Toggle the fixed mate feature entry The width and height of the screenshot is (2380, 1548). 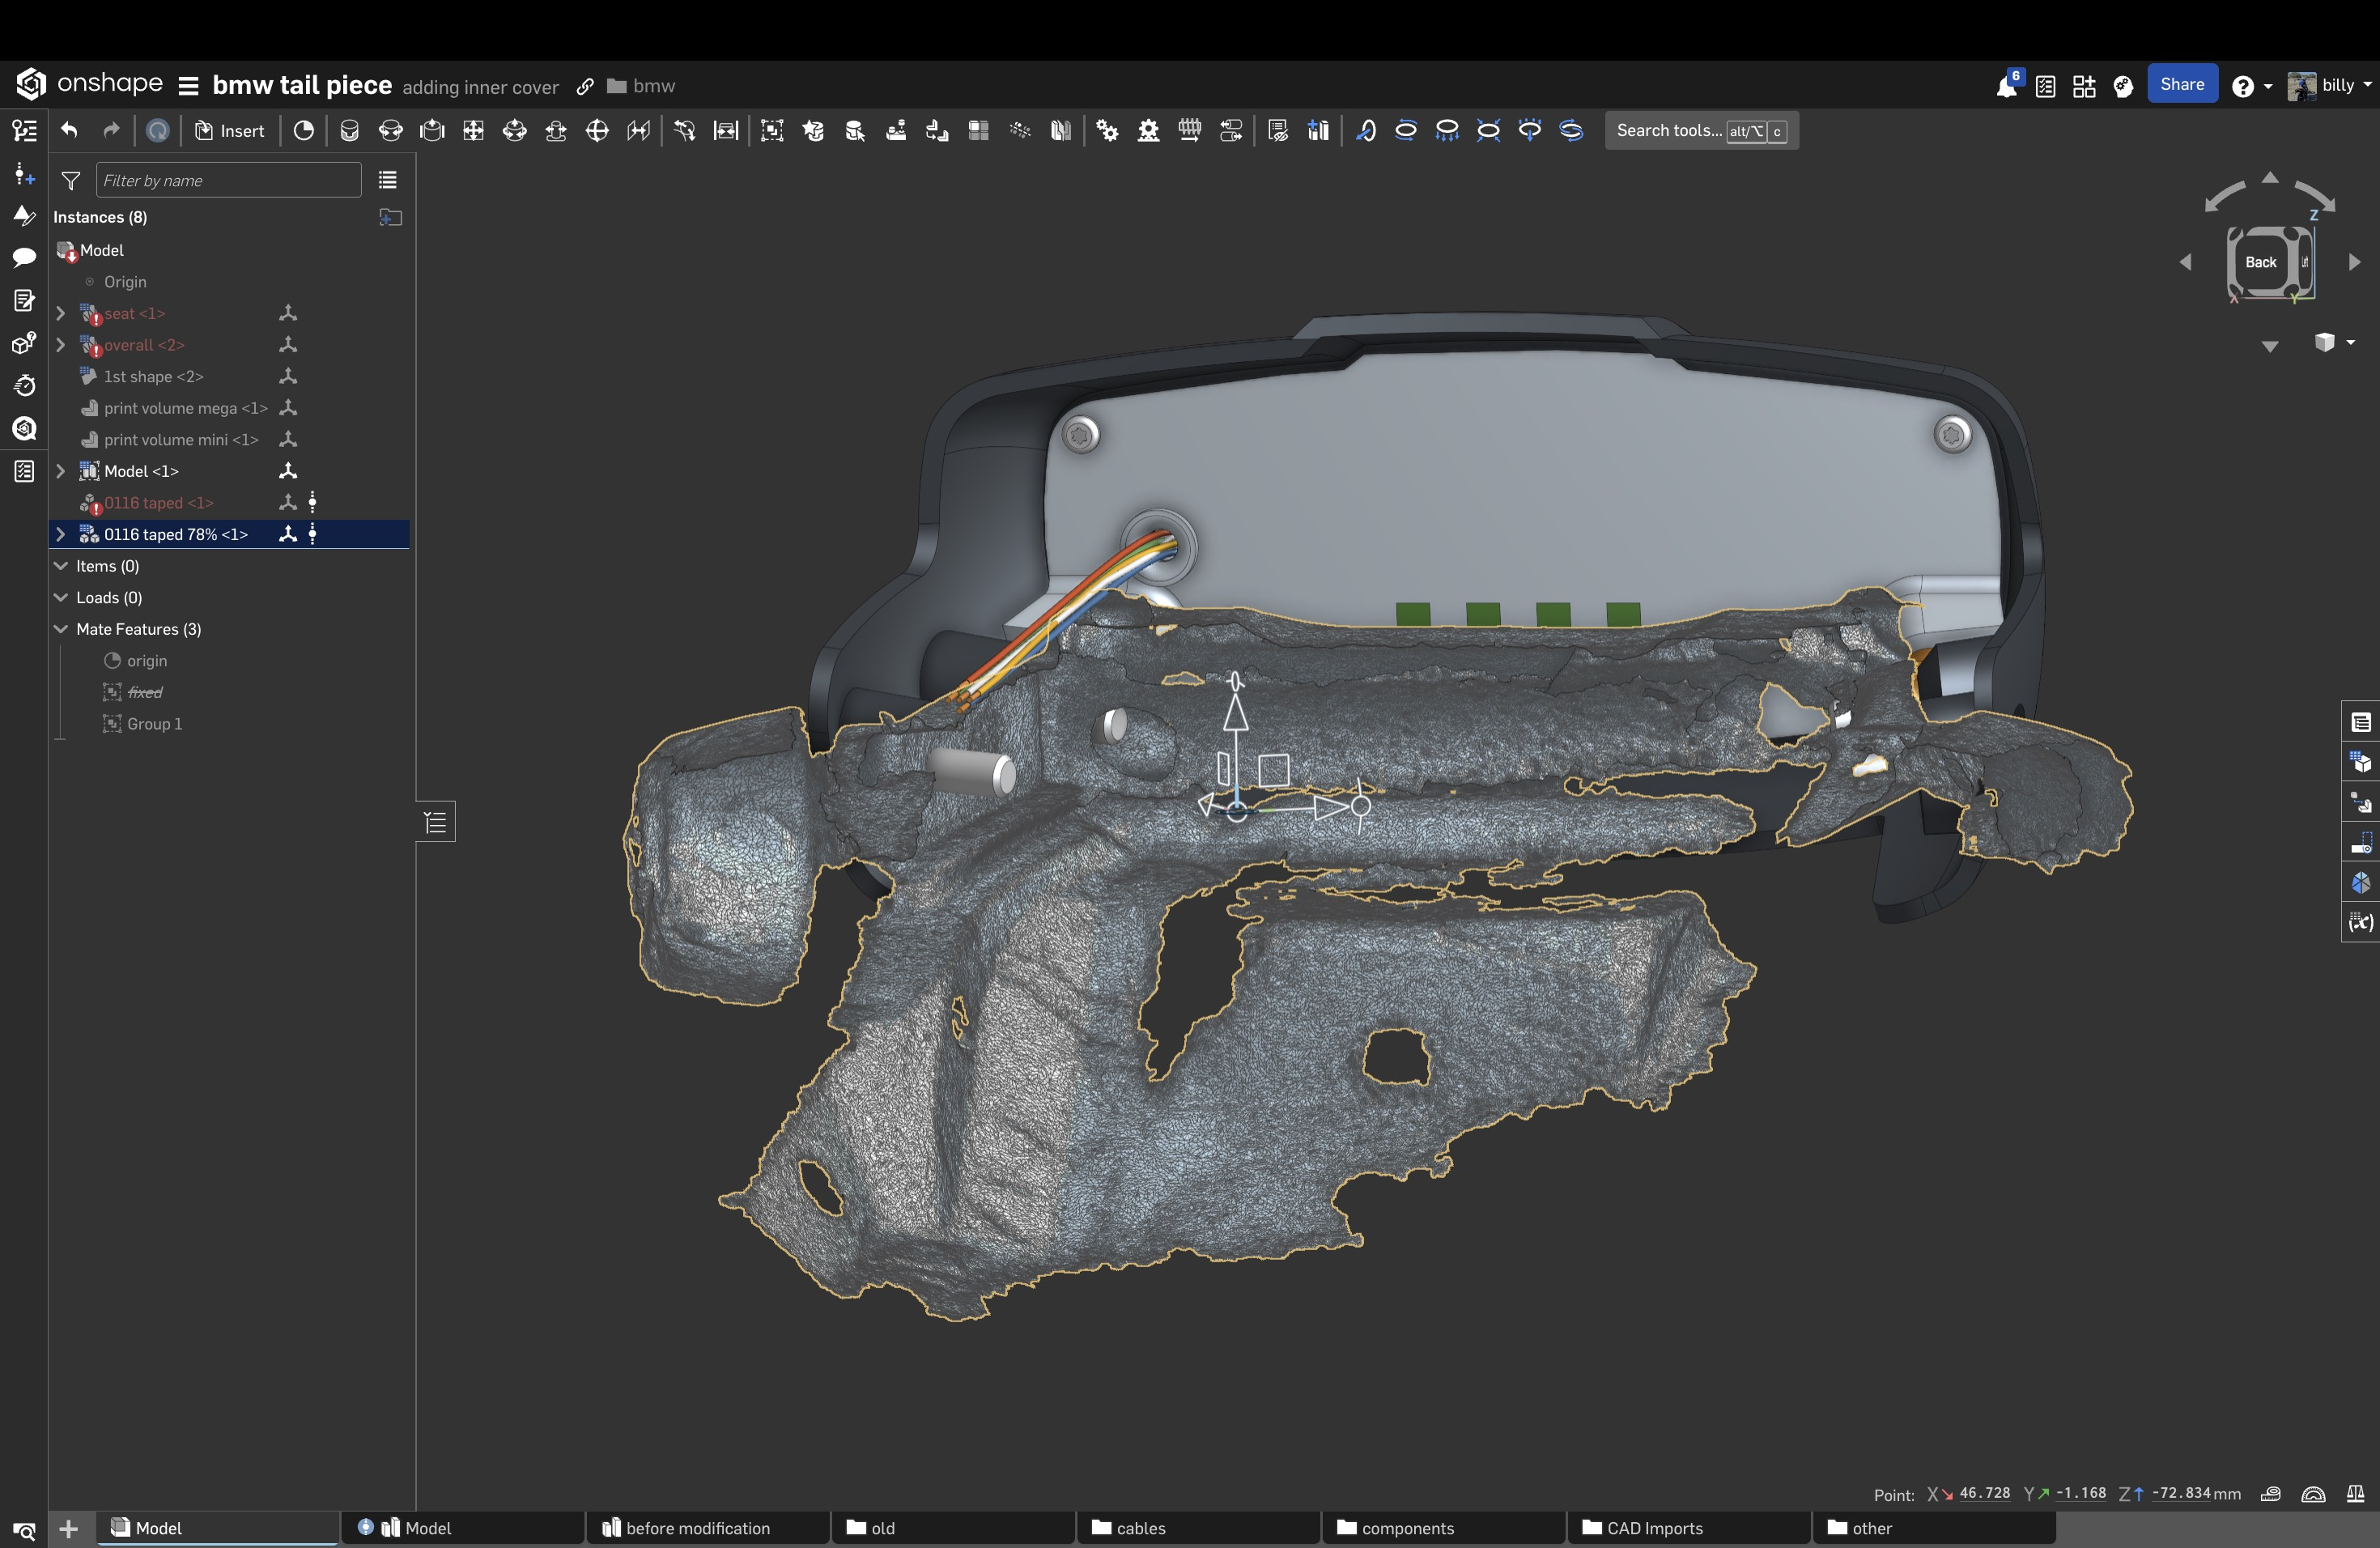[x=144, y=692]
